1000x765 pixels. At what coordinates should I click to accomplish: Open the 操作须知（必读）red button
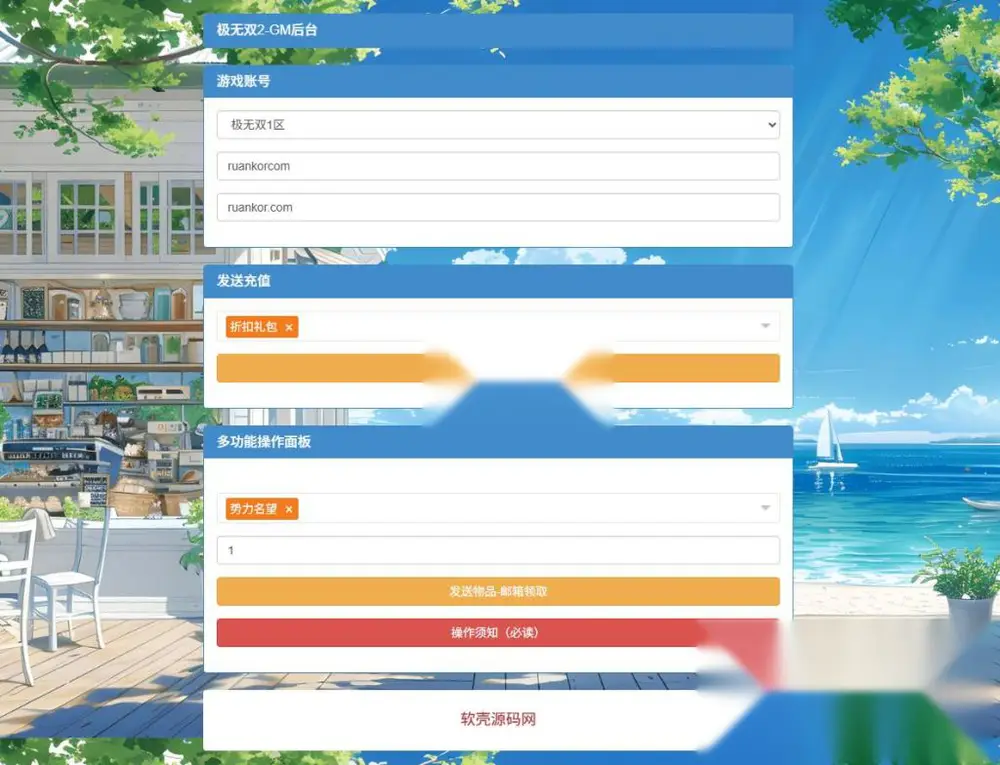[x=497, y=632]
